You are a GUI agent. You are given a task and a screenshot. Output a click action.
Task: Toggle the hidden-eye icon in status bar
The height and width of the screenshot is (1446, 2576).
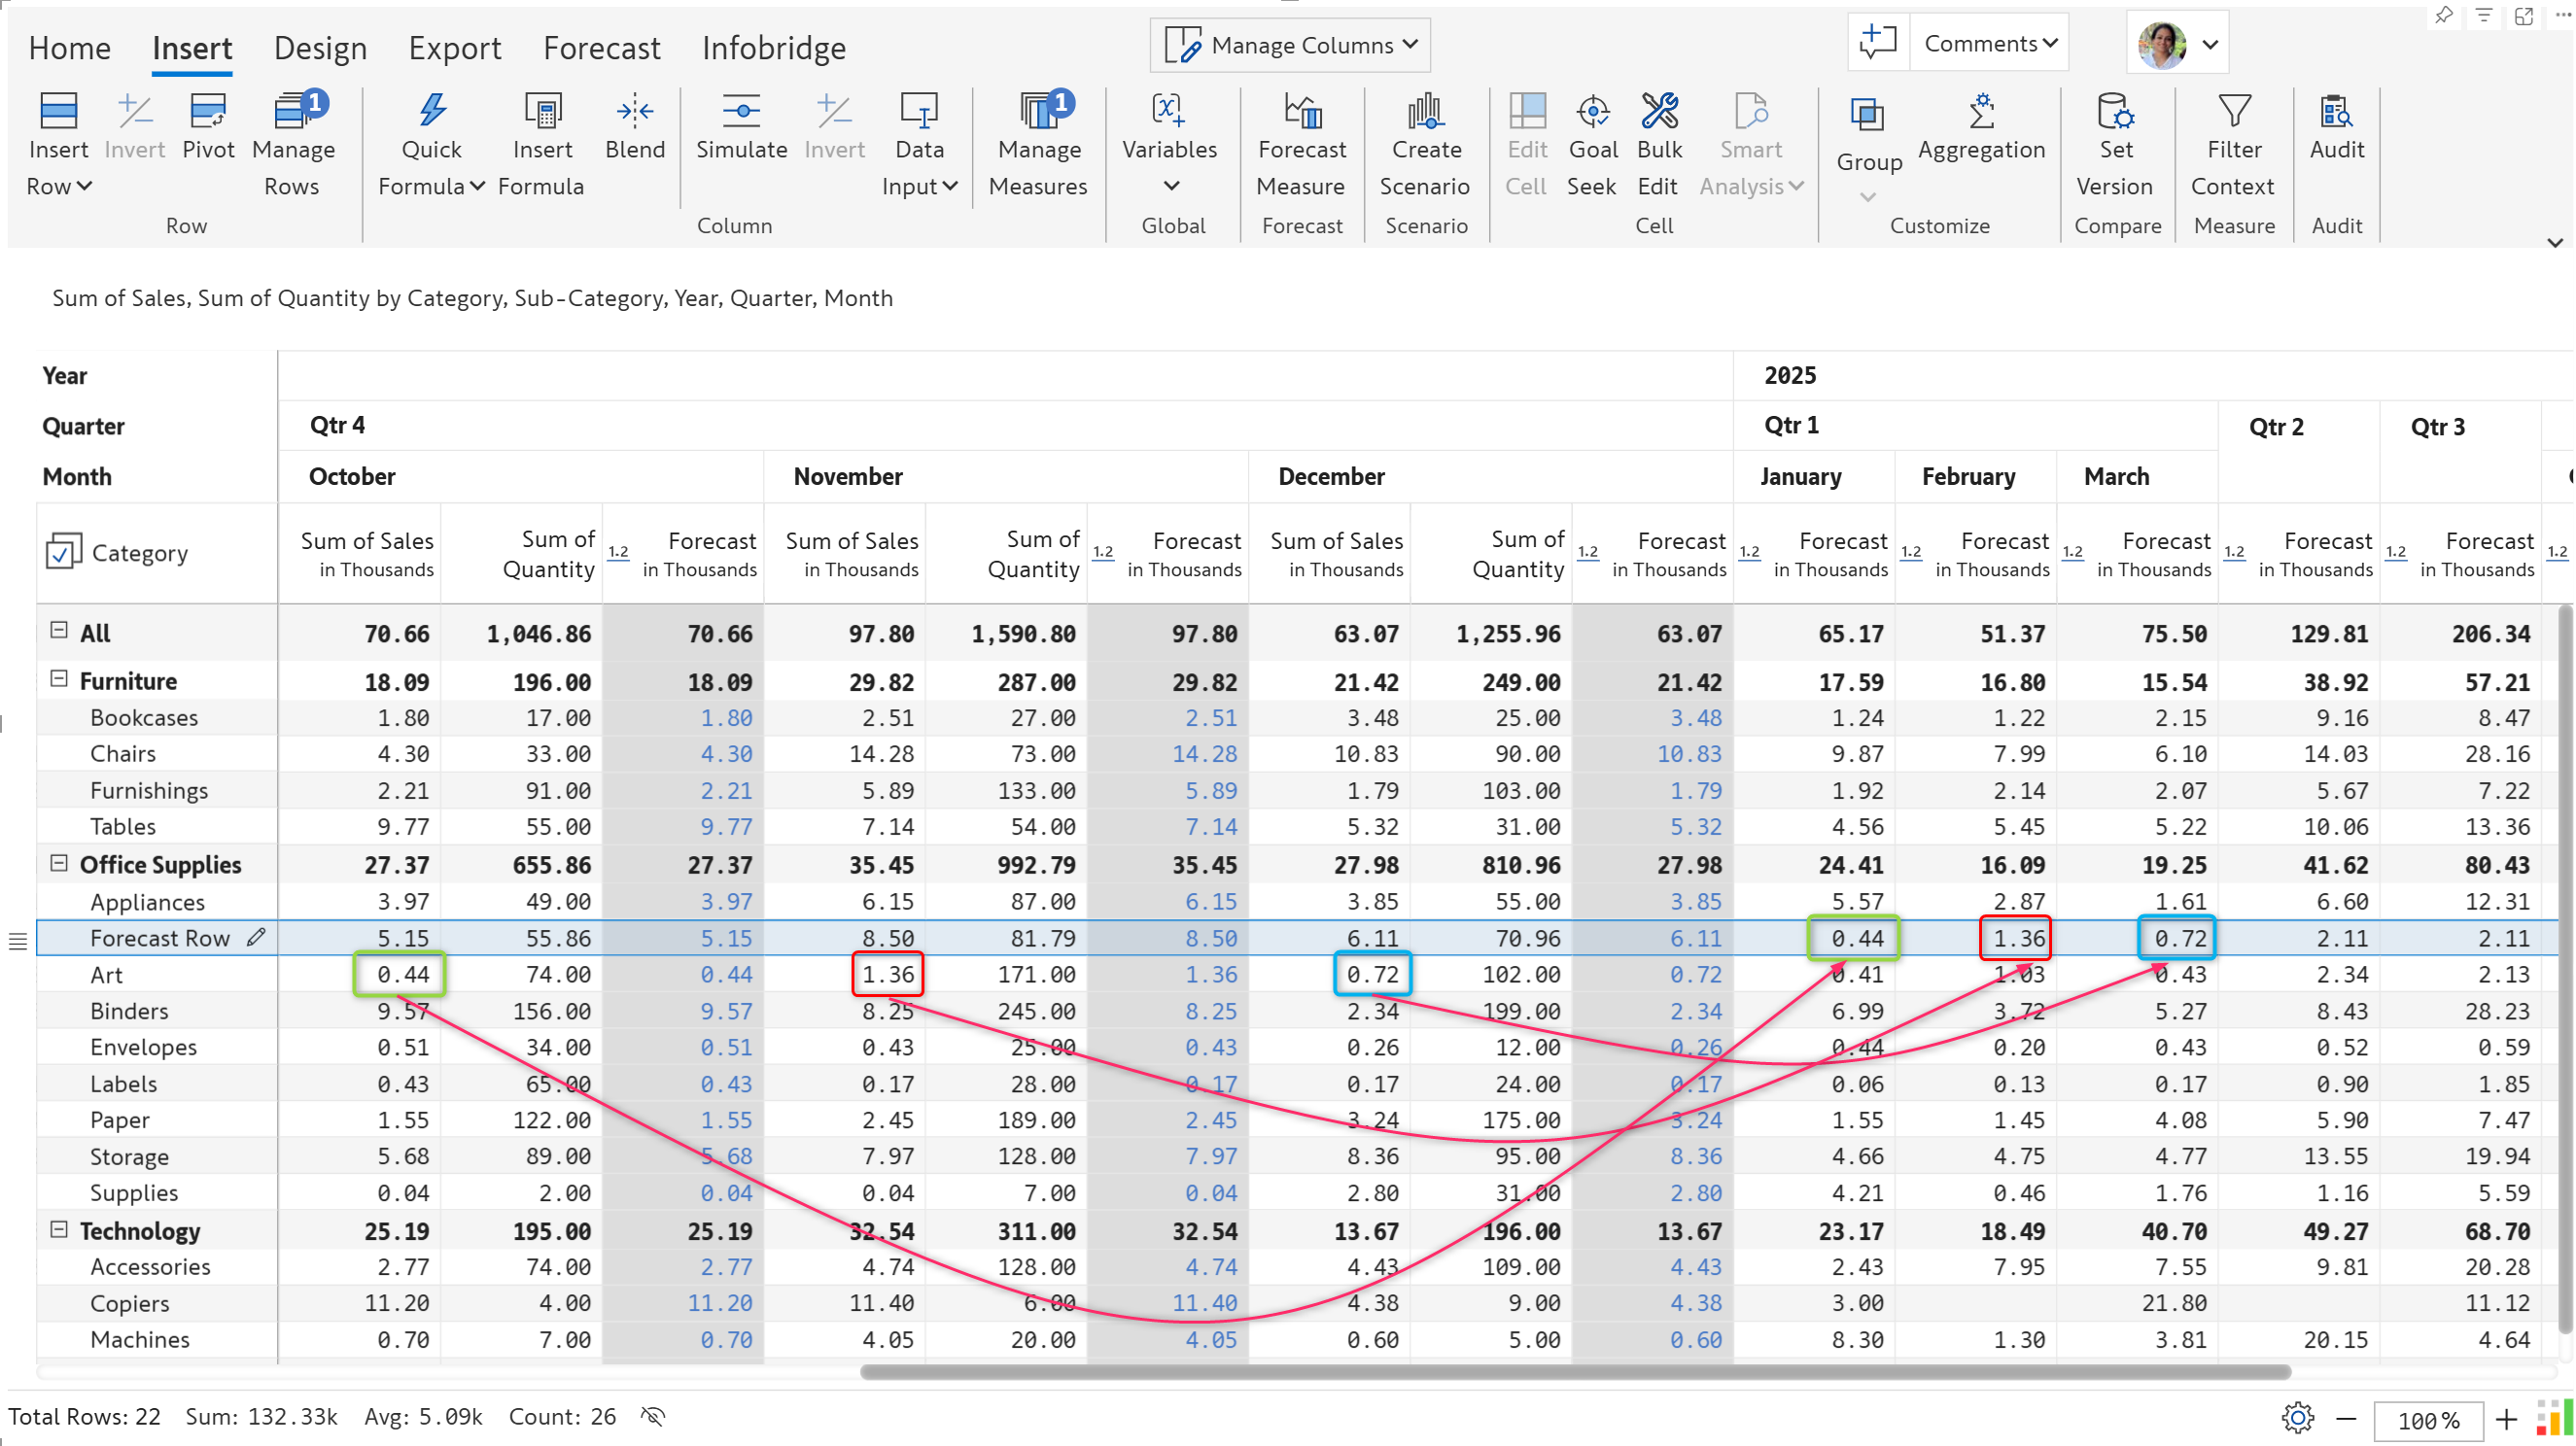(653, 1416)
